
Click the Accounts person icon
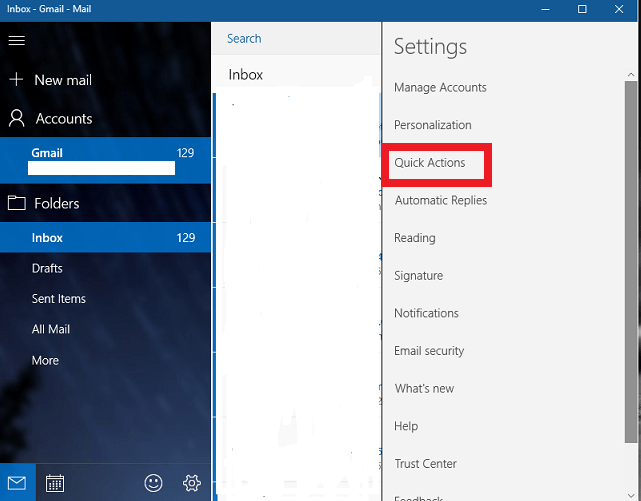coord(17,119)
